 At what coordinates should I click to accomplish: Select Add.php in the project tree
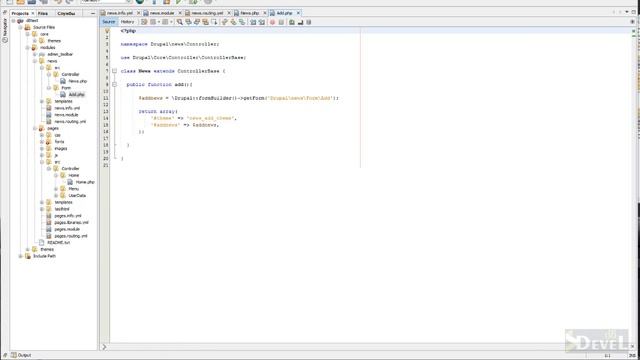point(76,95)
